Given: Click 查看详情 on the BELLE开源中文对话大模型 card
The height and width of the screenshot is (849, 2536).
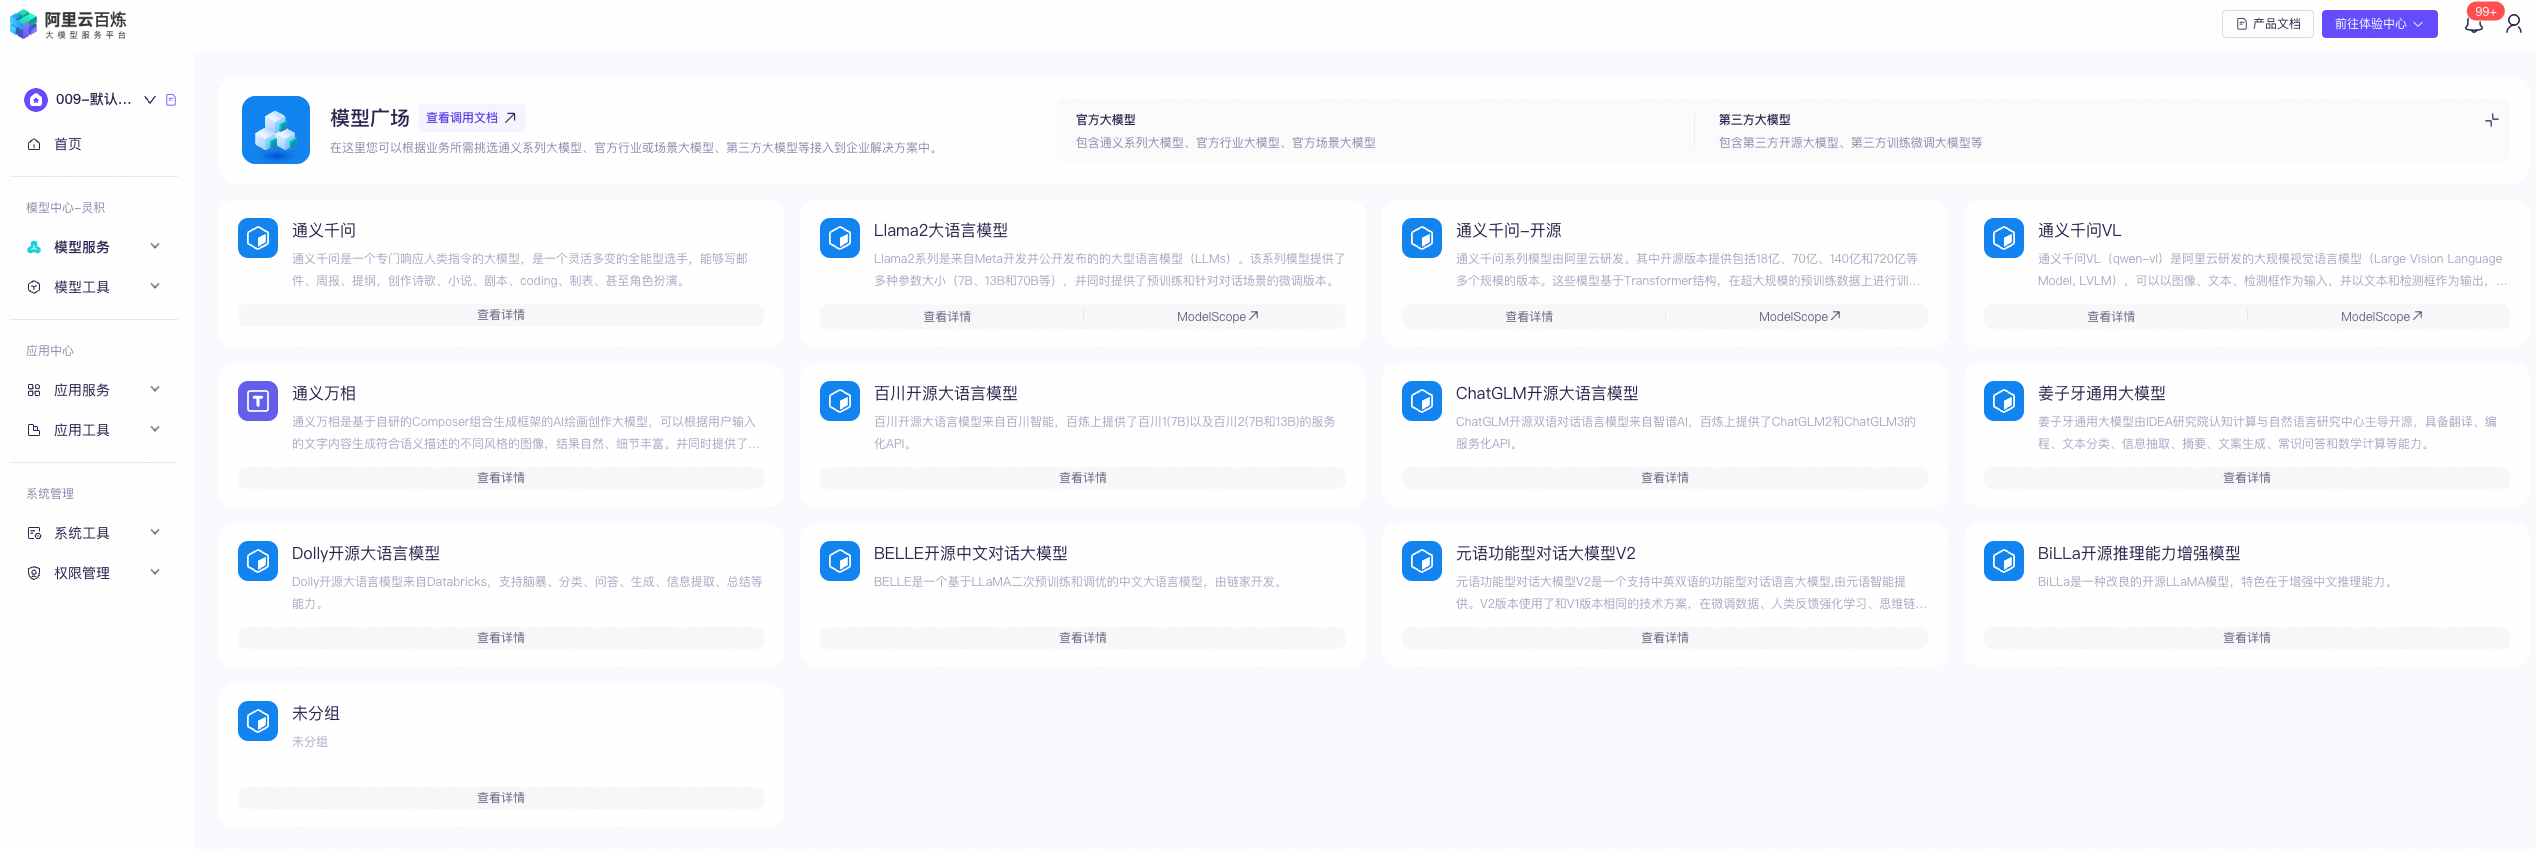Looking at the screenshot, I should (x=1083, y=638).
